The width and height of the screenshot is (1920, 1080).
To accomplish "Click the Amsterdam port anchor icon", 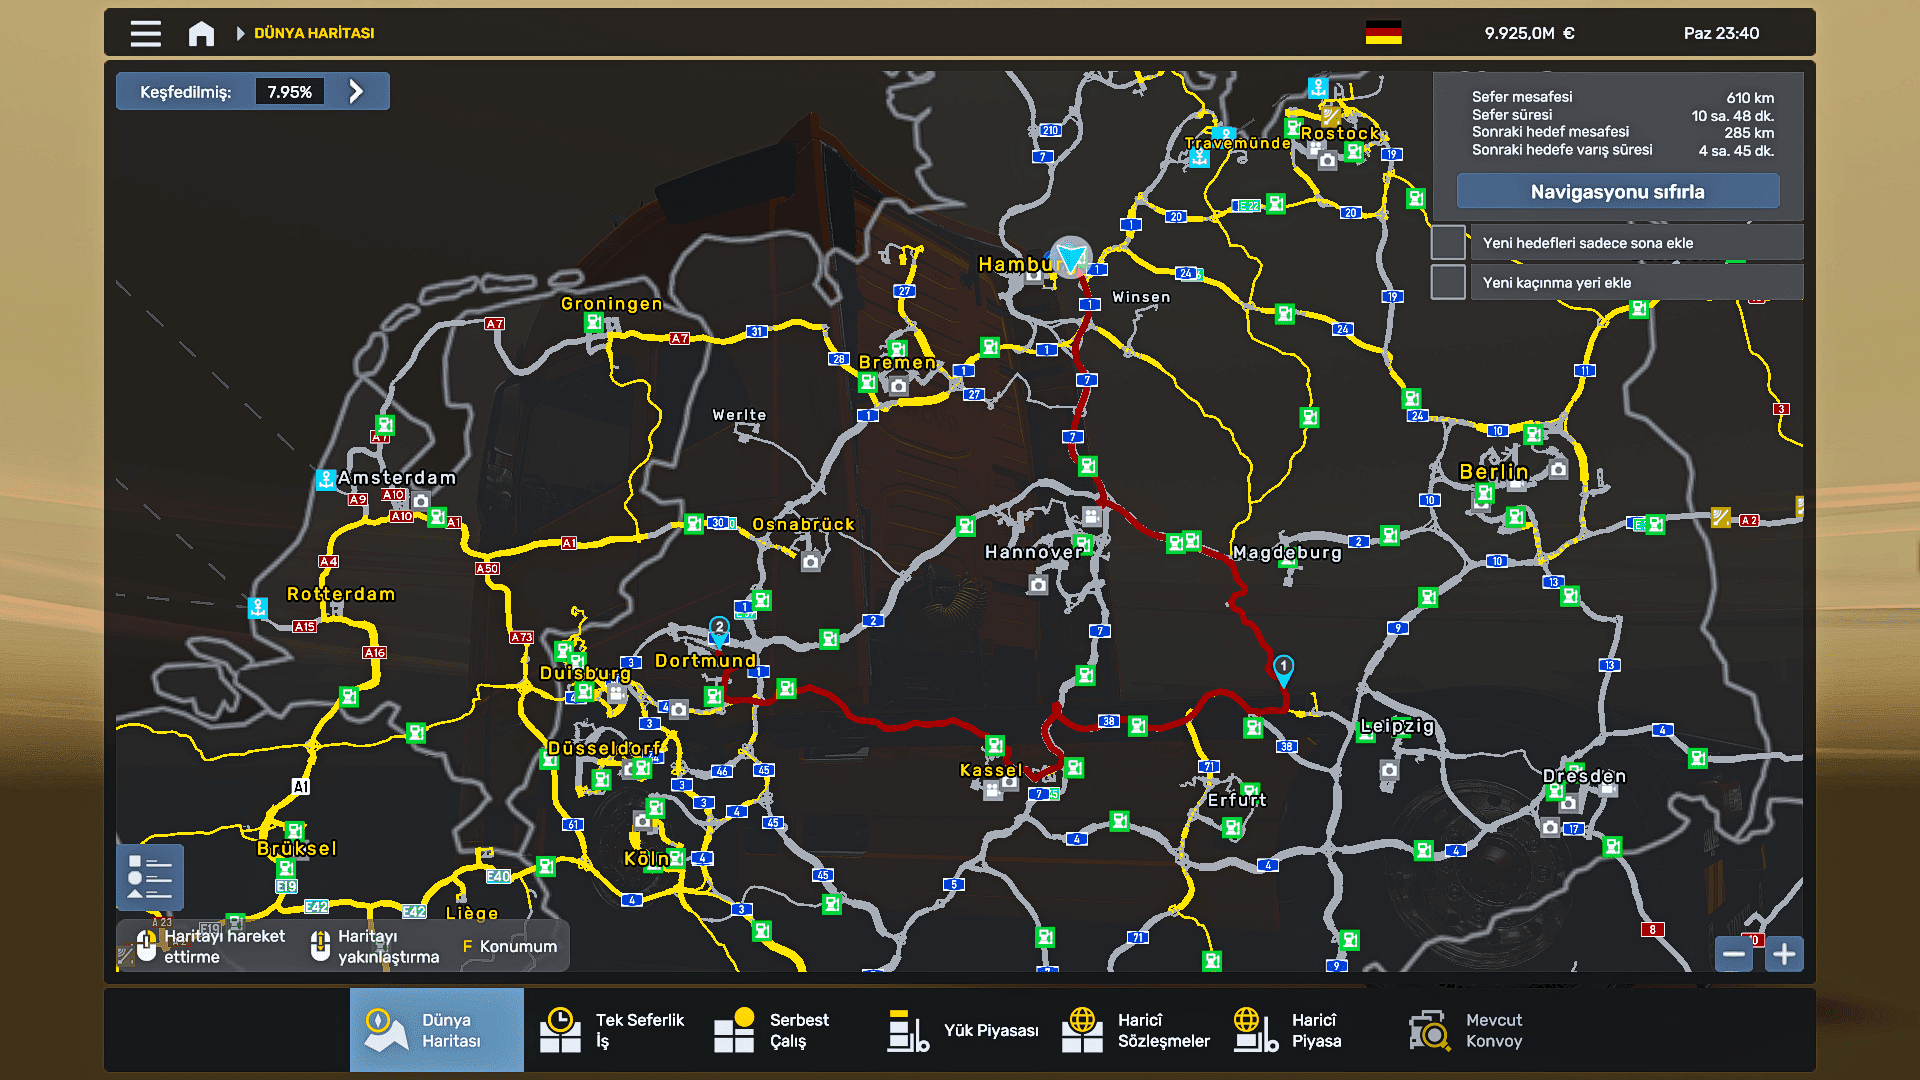I will (x=325, y=480).
